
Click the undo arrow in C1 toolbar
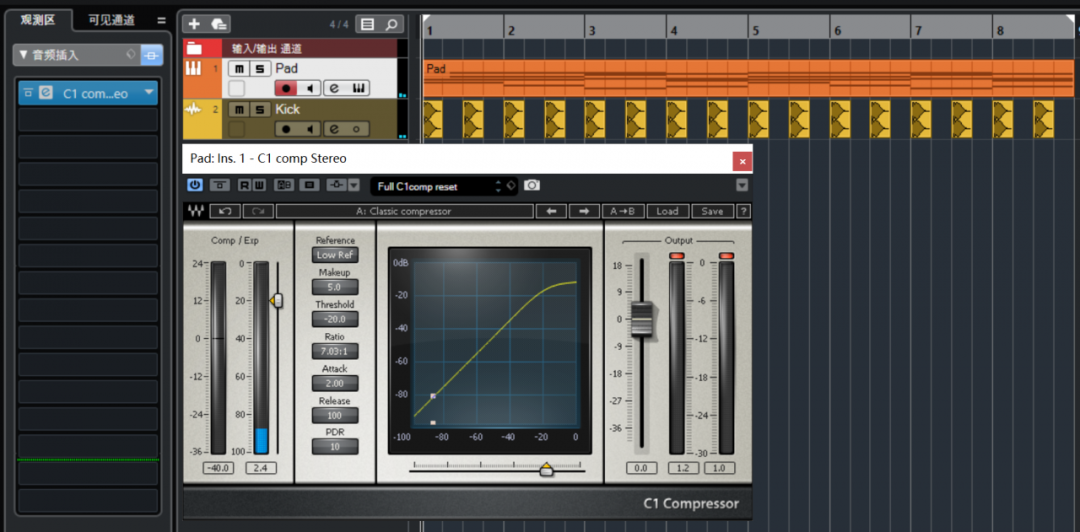[x=225, y=211]
